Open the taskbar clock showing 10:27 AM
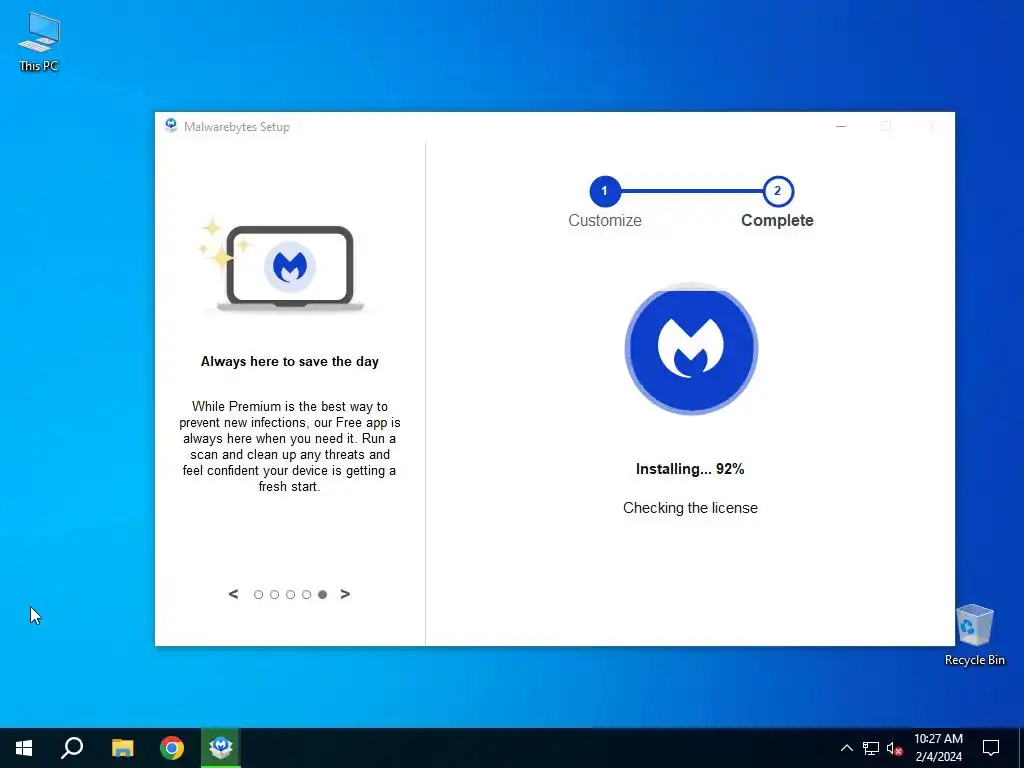 click(x=938, y=748)
